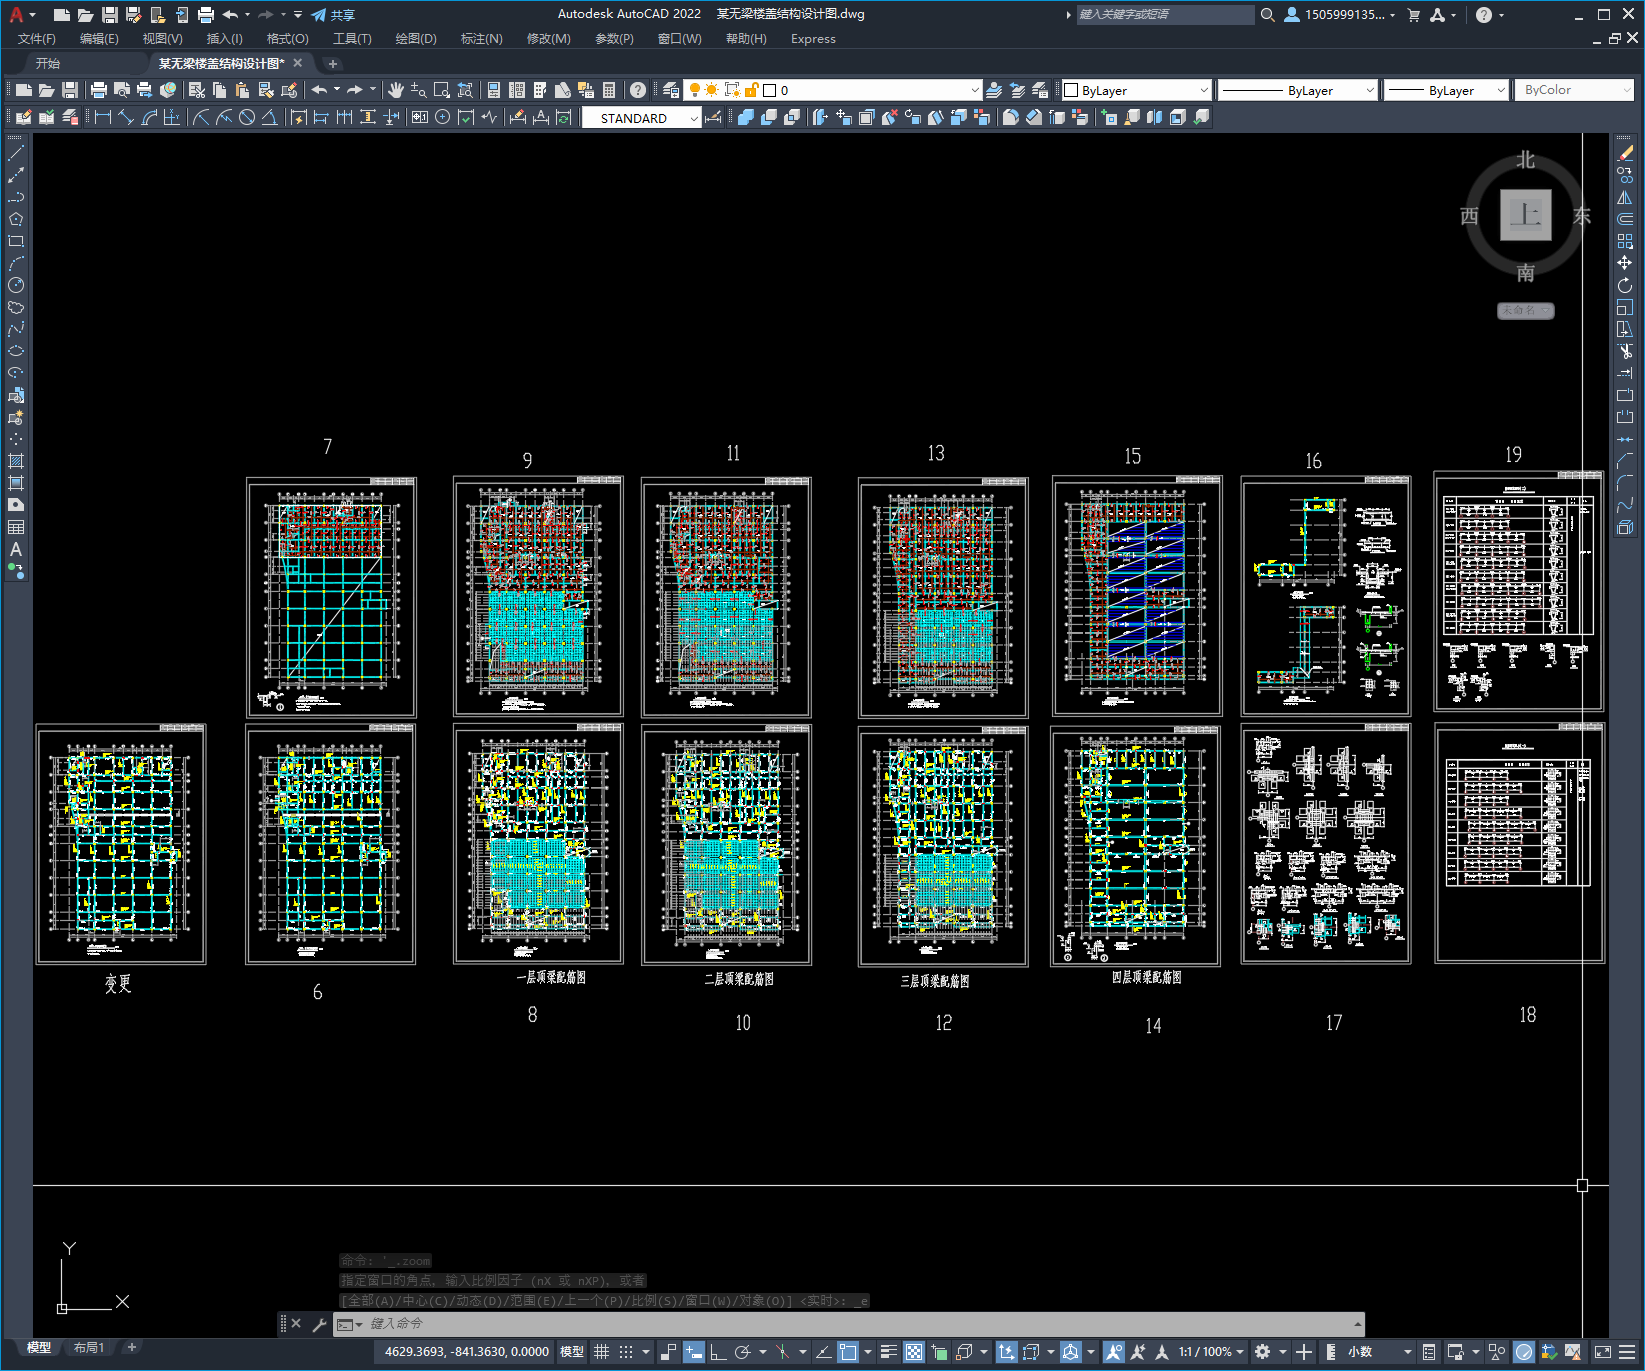Click the Angular dimension icon
This screenshot has height=1371, width=1645.
tap(269, 117)
